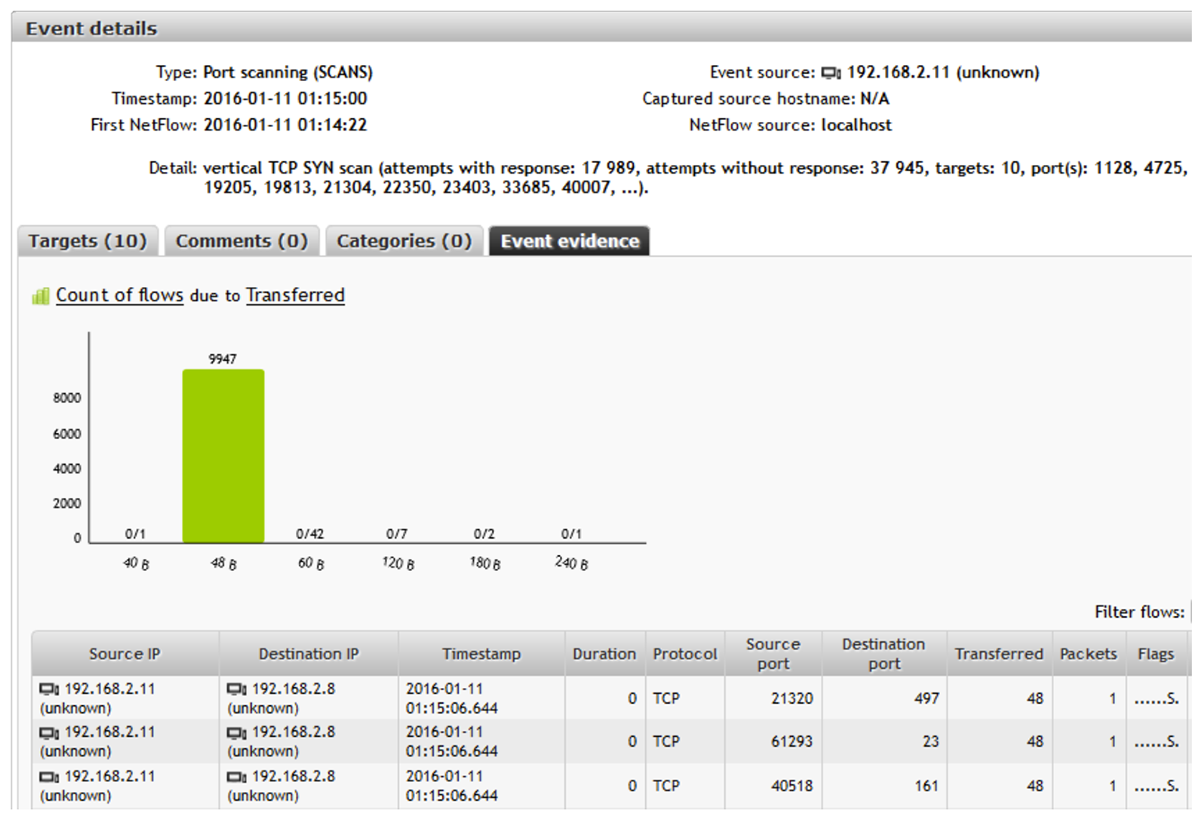Click source host icon in row with port 61293
1200x822 pixels.
[x=50, y=733]
